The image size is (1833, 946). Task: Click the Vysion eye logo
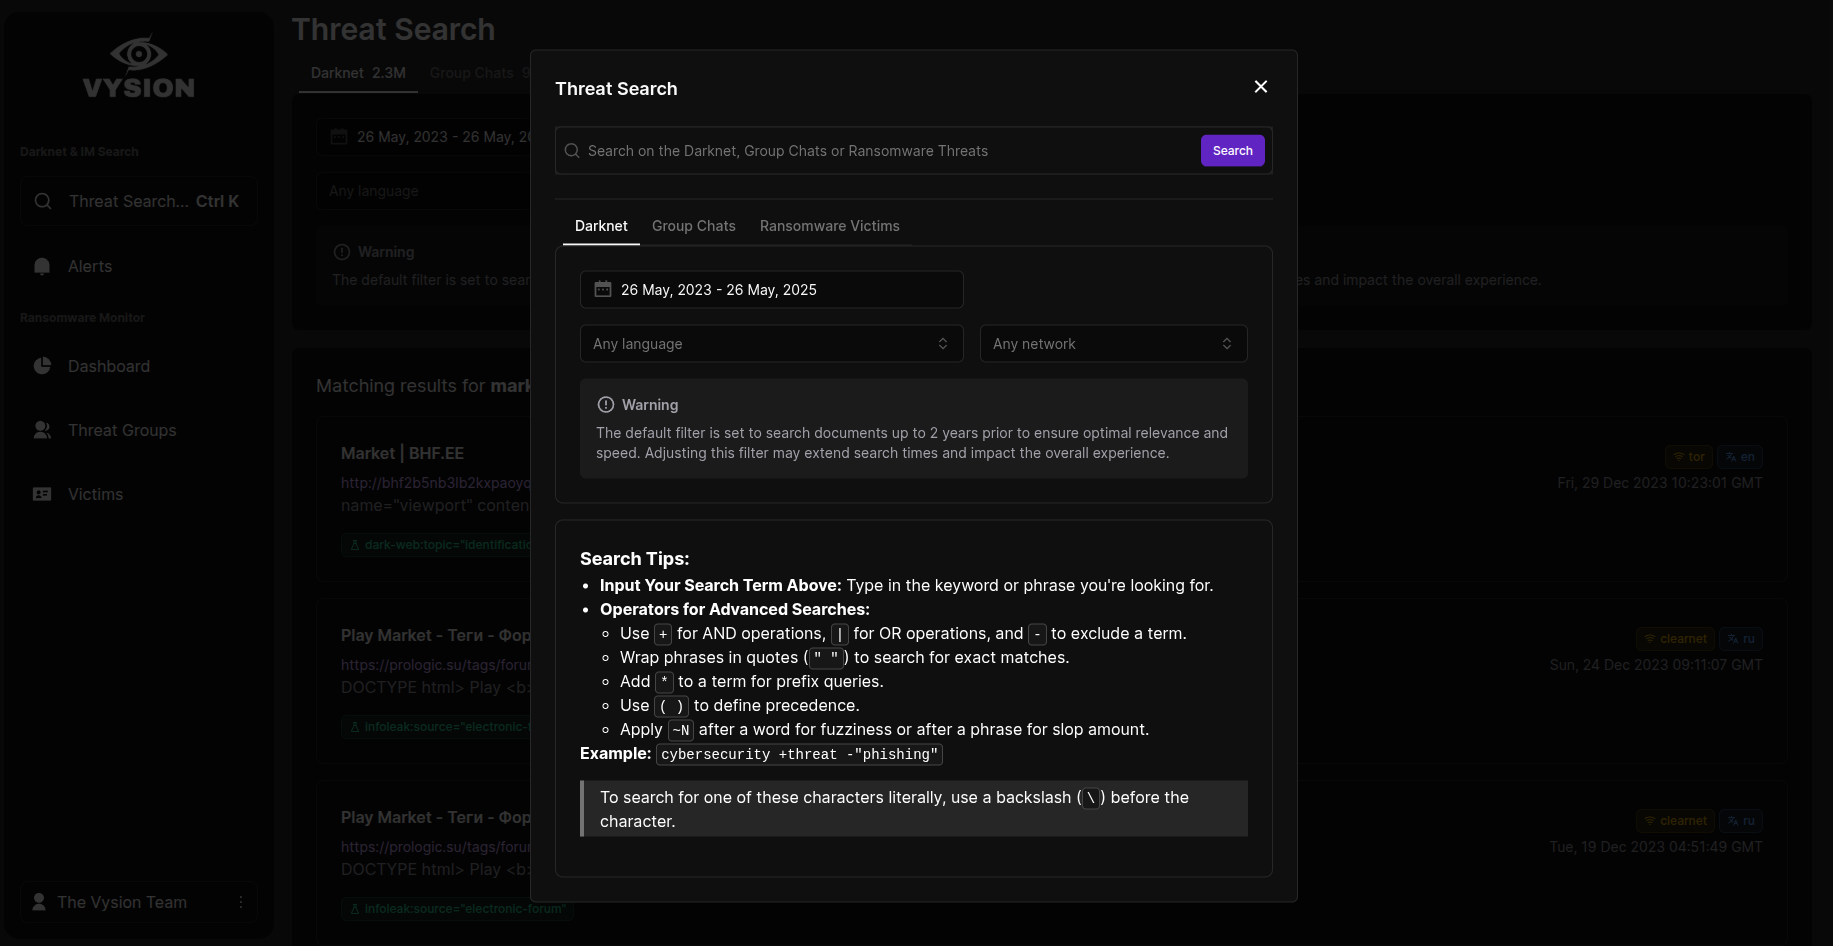coord(138,54)
